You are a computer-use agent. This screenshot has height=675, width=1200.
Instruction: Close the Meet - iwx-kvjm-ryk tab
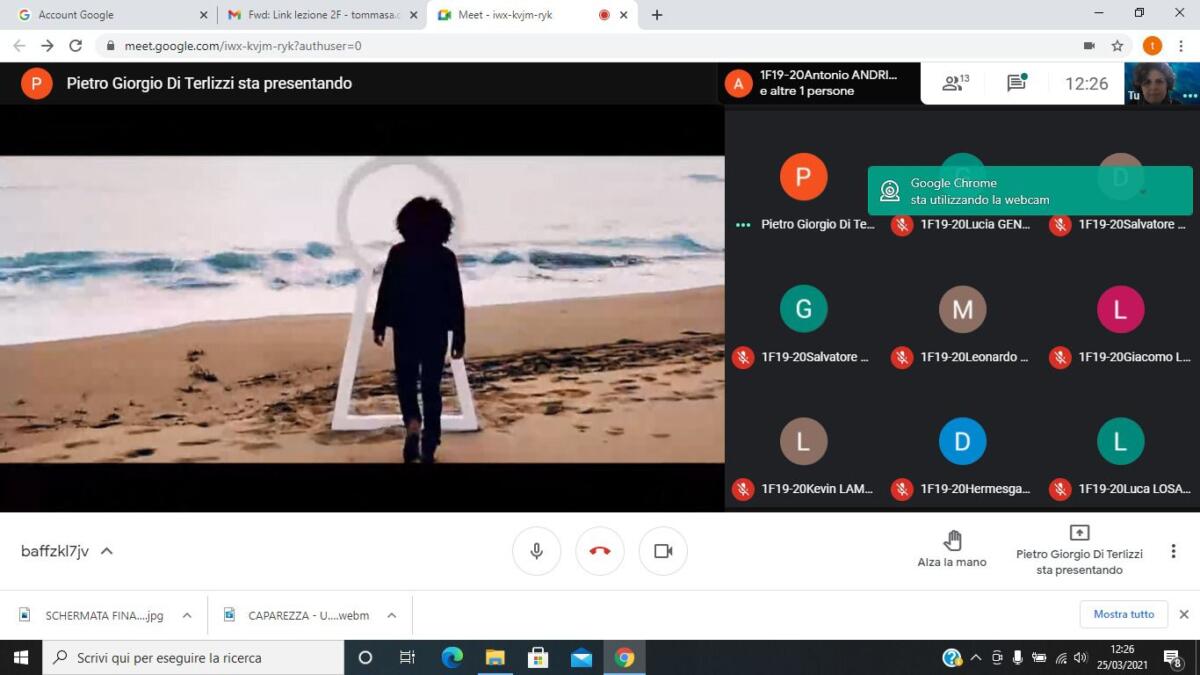pyautogui.click(x=624, y=15)
